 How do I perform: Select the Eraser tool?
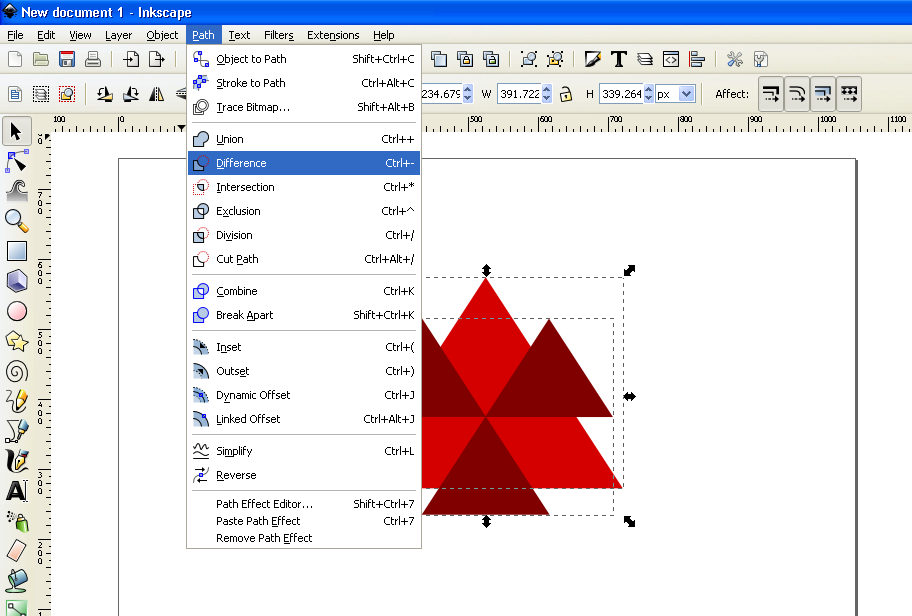point(16,551)
